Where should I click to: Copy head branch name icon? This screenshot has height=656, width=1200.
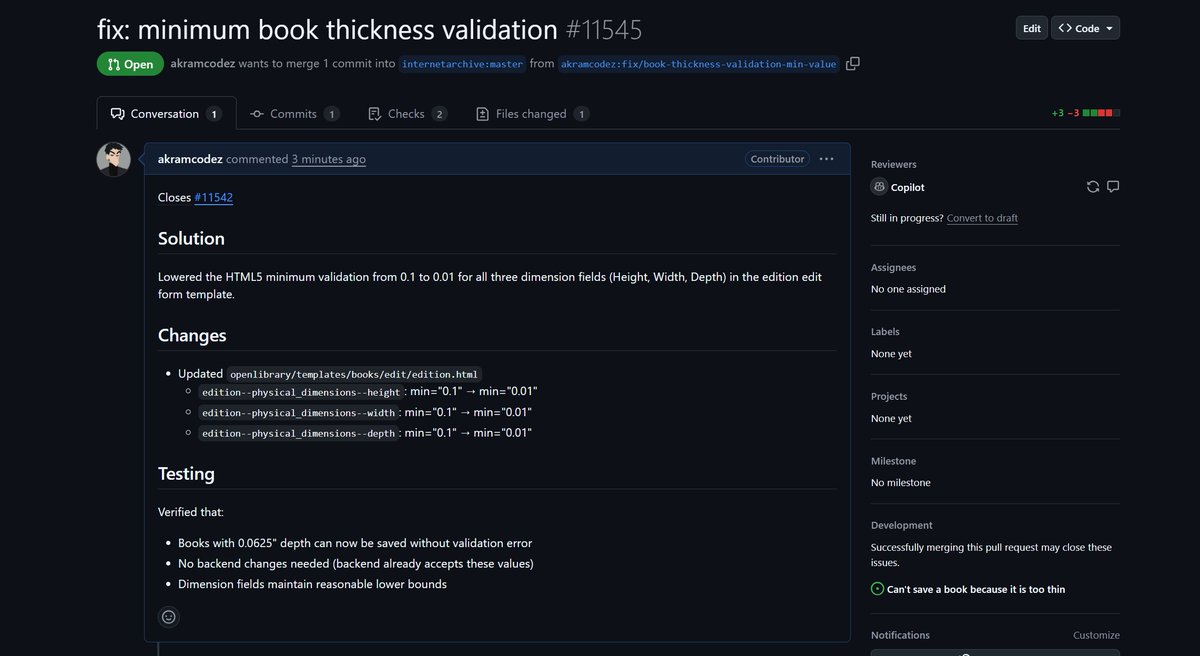pyautogui.click(x=852, y=64)
